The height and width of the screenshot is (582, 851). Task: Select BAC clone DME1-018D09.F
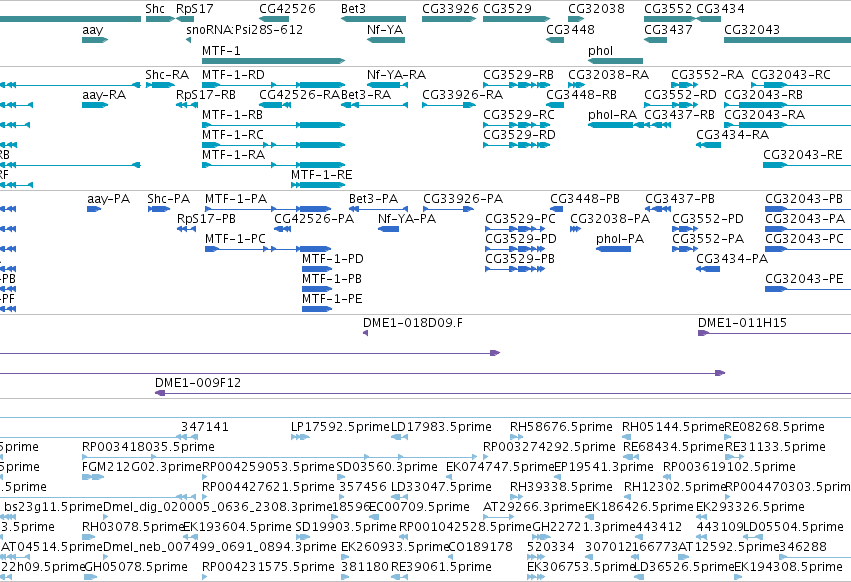point(365,333)
